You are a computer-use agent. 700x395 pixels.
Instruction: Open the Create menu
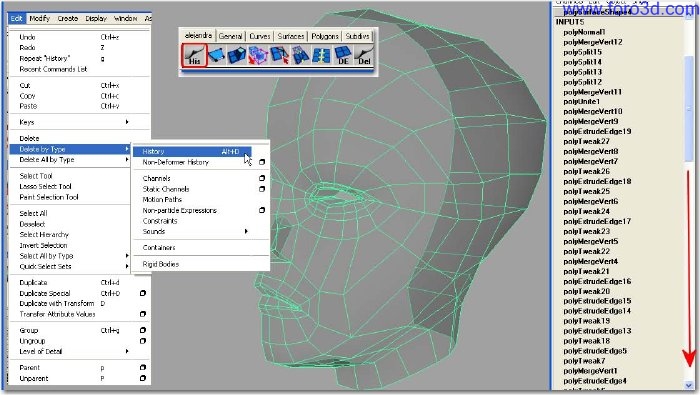pos(67,18)
